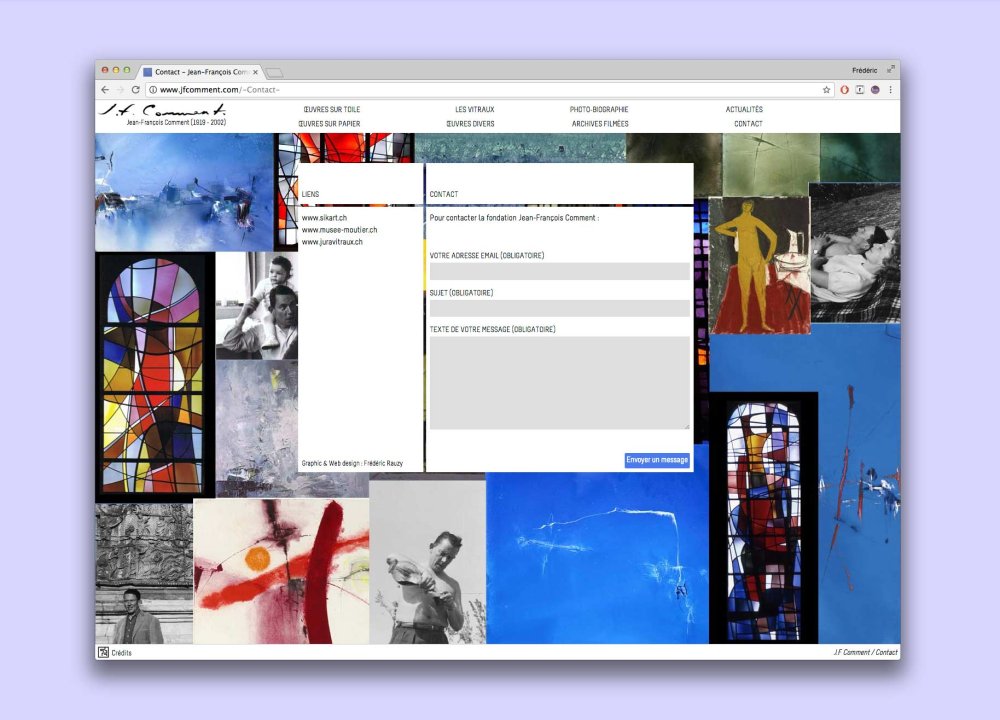Open Chrome's three-dot menu
Viewport: 1000px width, 720px height.
[x=890, y=90]
